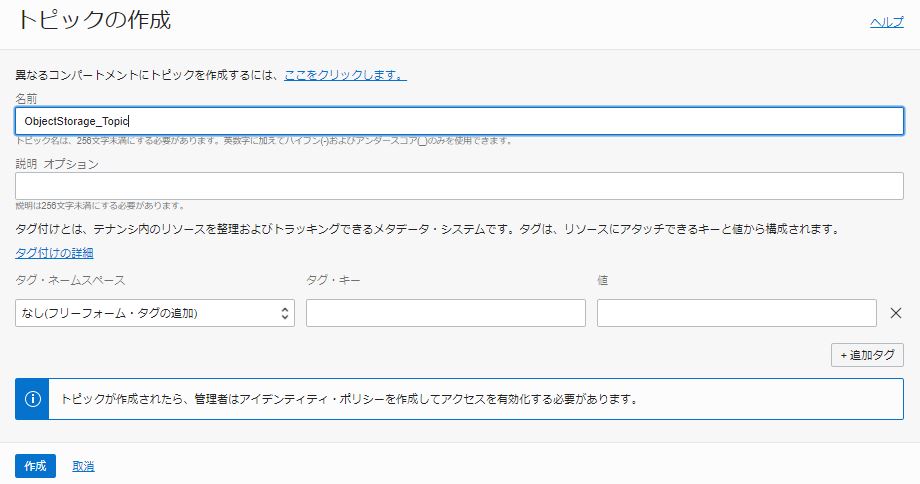
Task: Click the タグ付けとは tagging description text
Action: pos(428,229)
